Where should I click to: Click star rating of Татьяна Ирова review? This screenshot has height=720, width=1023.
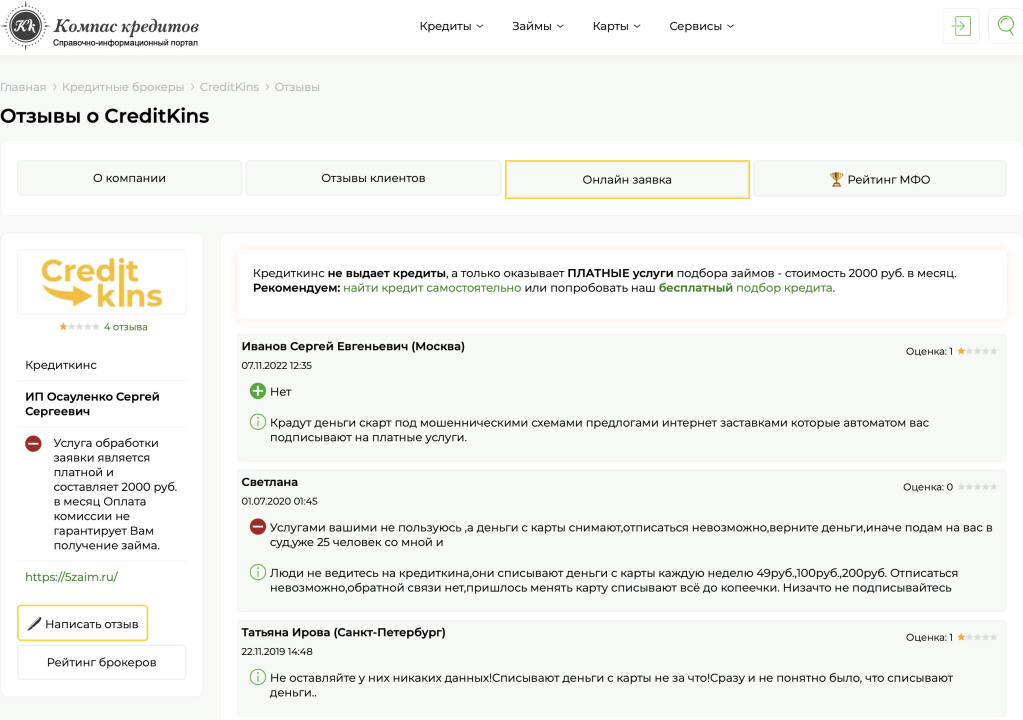point(977,637)
